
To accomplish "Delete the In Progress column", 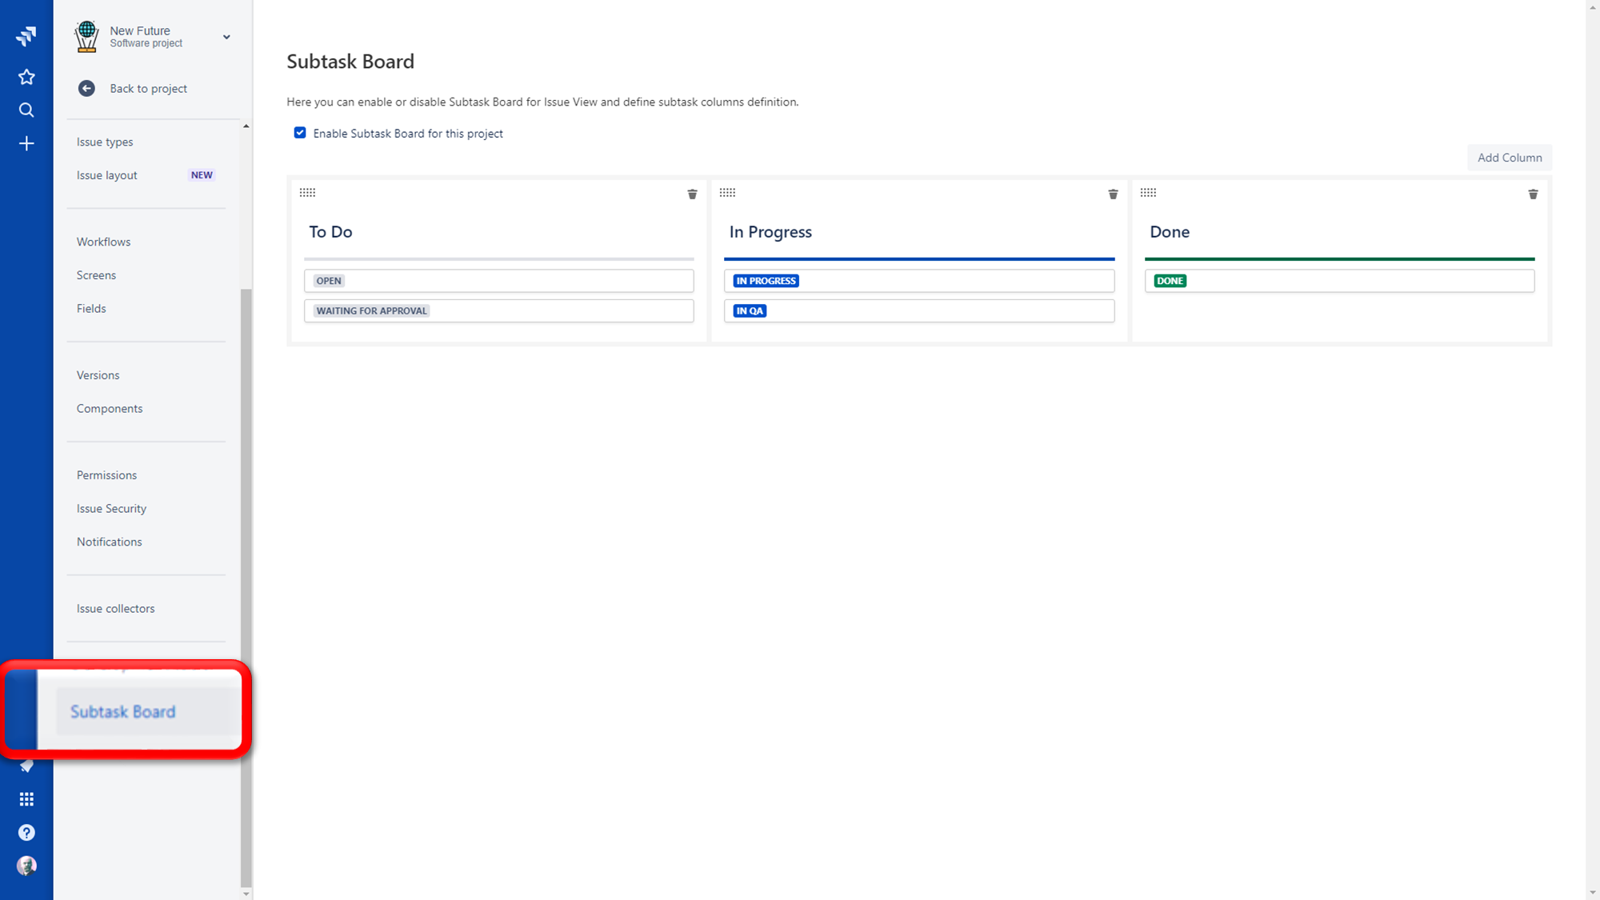I will coord(1113,194).
